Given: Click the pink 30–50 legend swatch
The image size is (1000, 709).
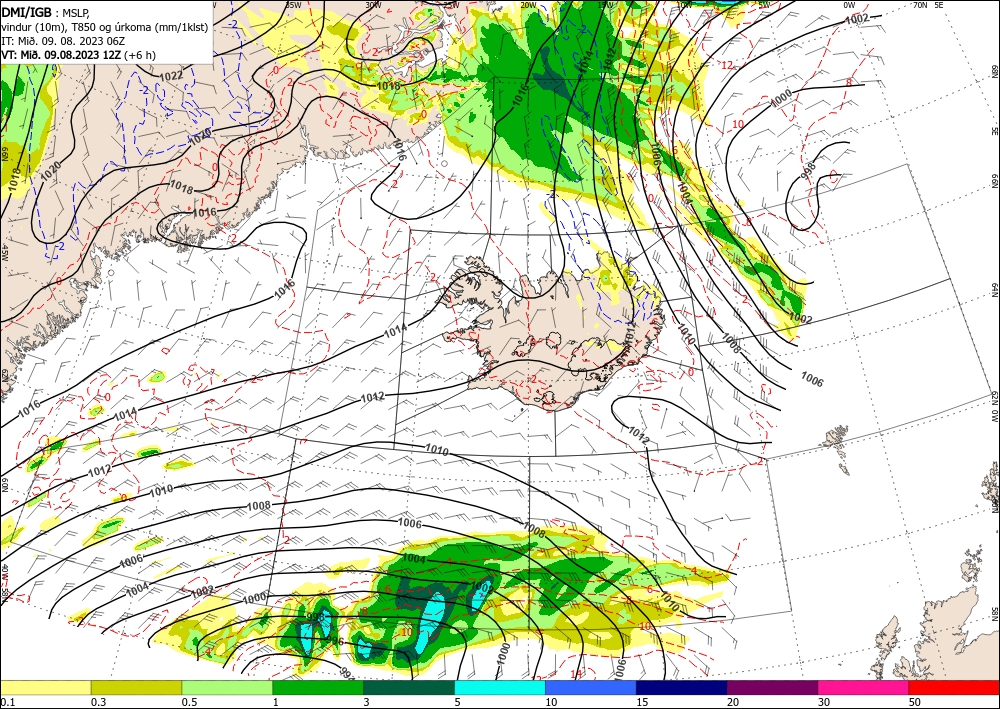Looking at the screenshot, I should [864, 687].
